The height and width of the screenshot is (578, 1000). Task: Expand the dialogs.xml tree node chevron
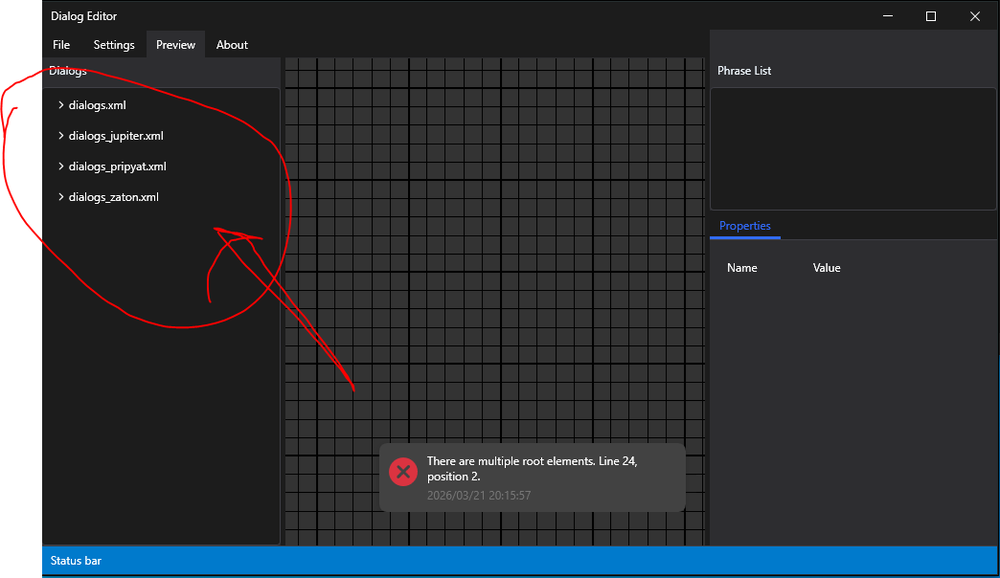coord(61,105)
